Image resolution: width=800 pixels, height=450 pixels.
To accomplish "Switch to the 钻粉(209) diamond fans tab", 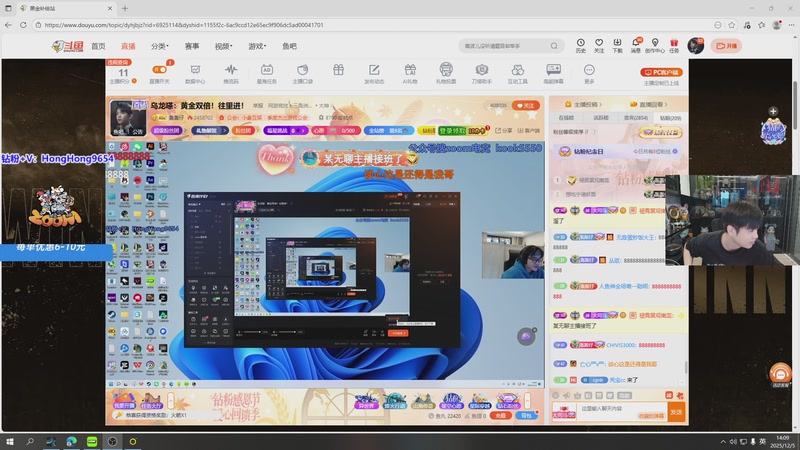I will (x=670, y=118).
